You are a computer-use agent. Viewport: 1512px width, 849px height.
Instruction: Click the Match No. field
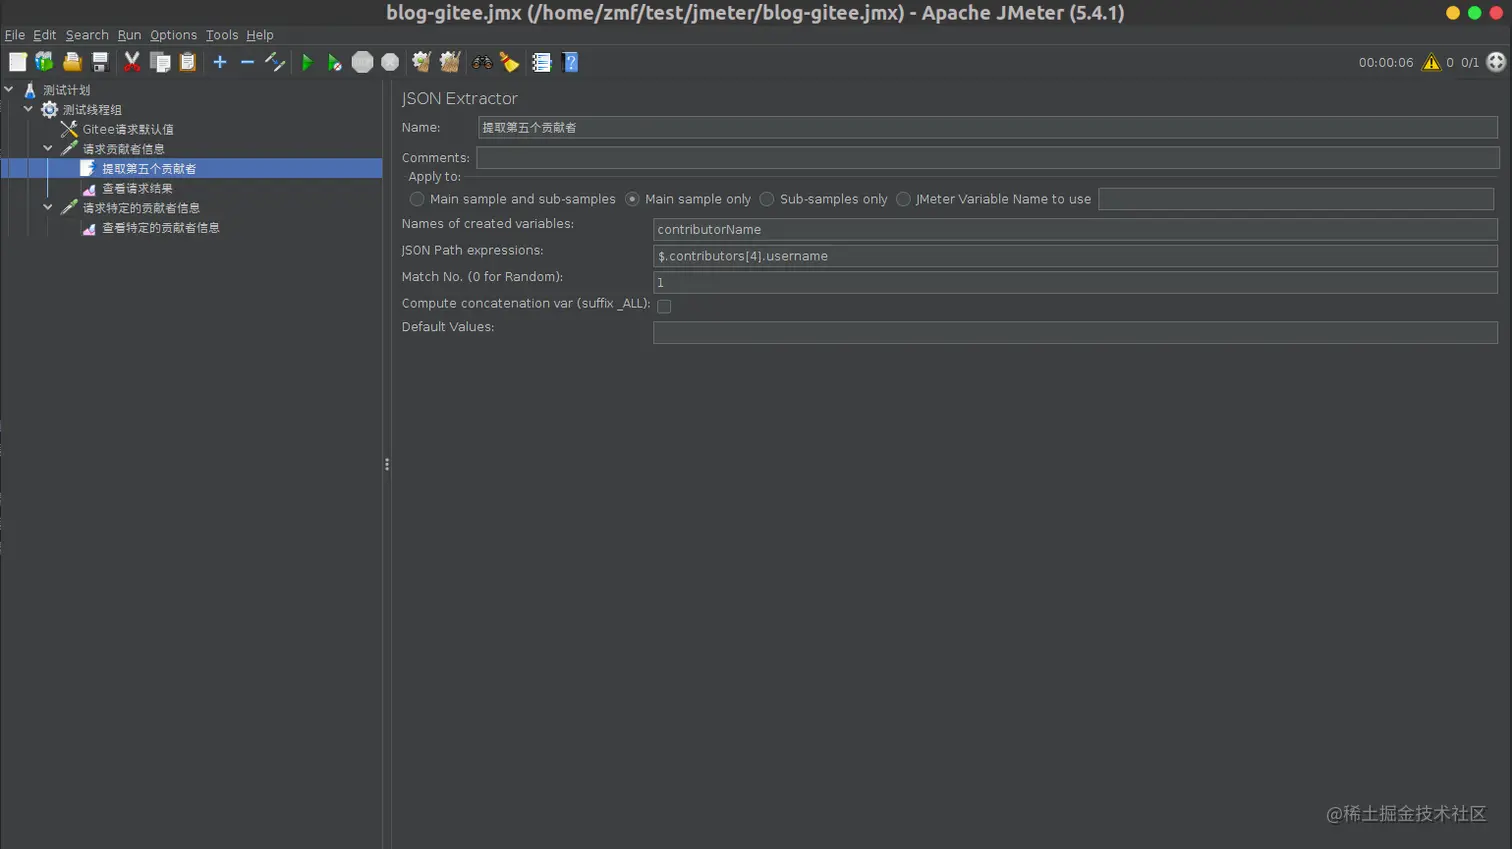point(1075,283)
